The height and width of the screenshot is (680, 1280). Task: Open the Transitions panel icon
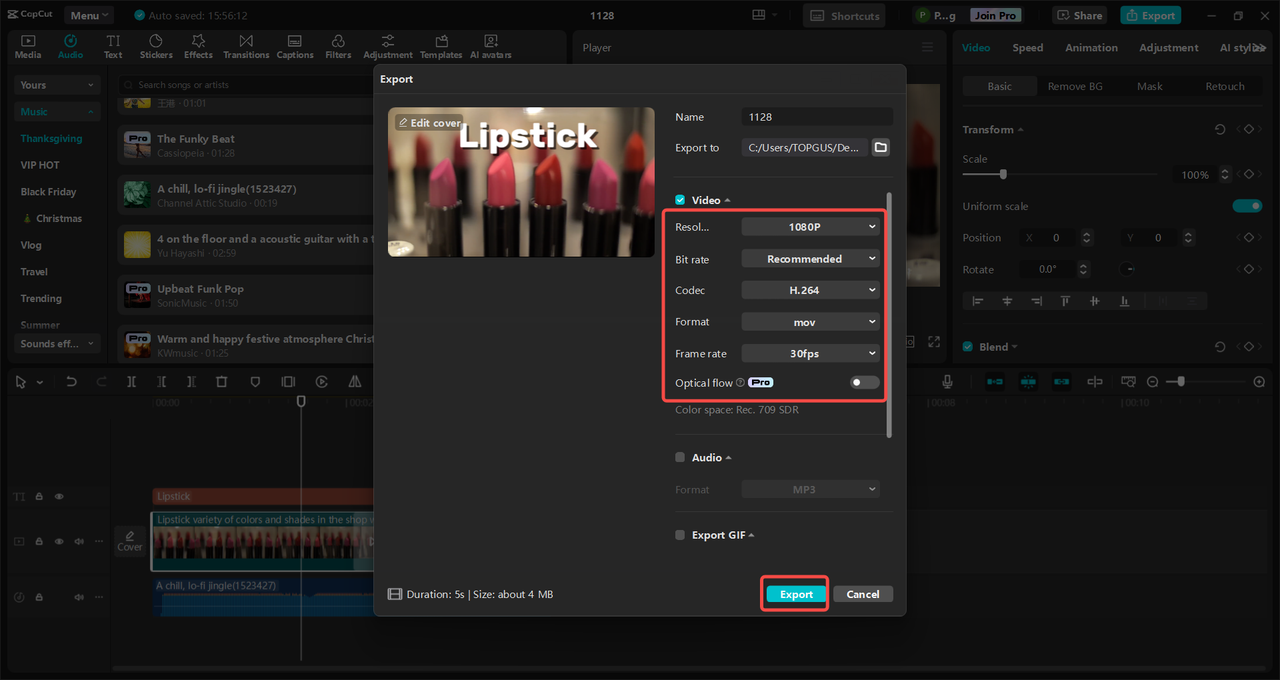pyautogui.click(x=246, y=46)
